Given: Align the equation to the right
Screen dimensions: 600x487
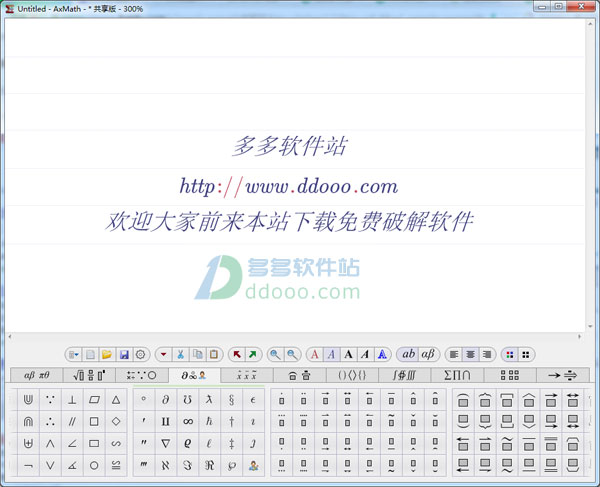Looking at the screenshot, I should (x=487, y=355).
